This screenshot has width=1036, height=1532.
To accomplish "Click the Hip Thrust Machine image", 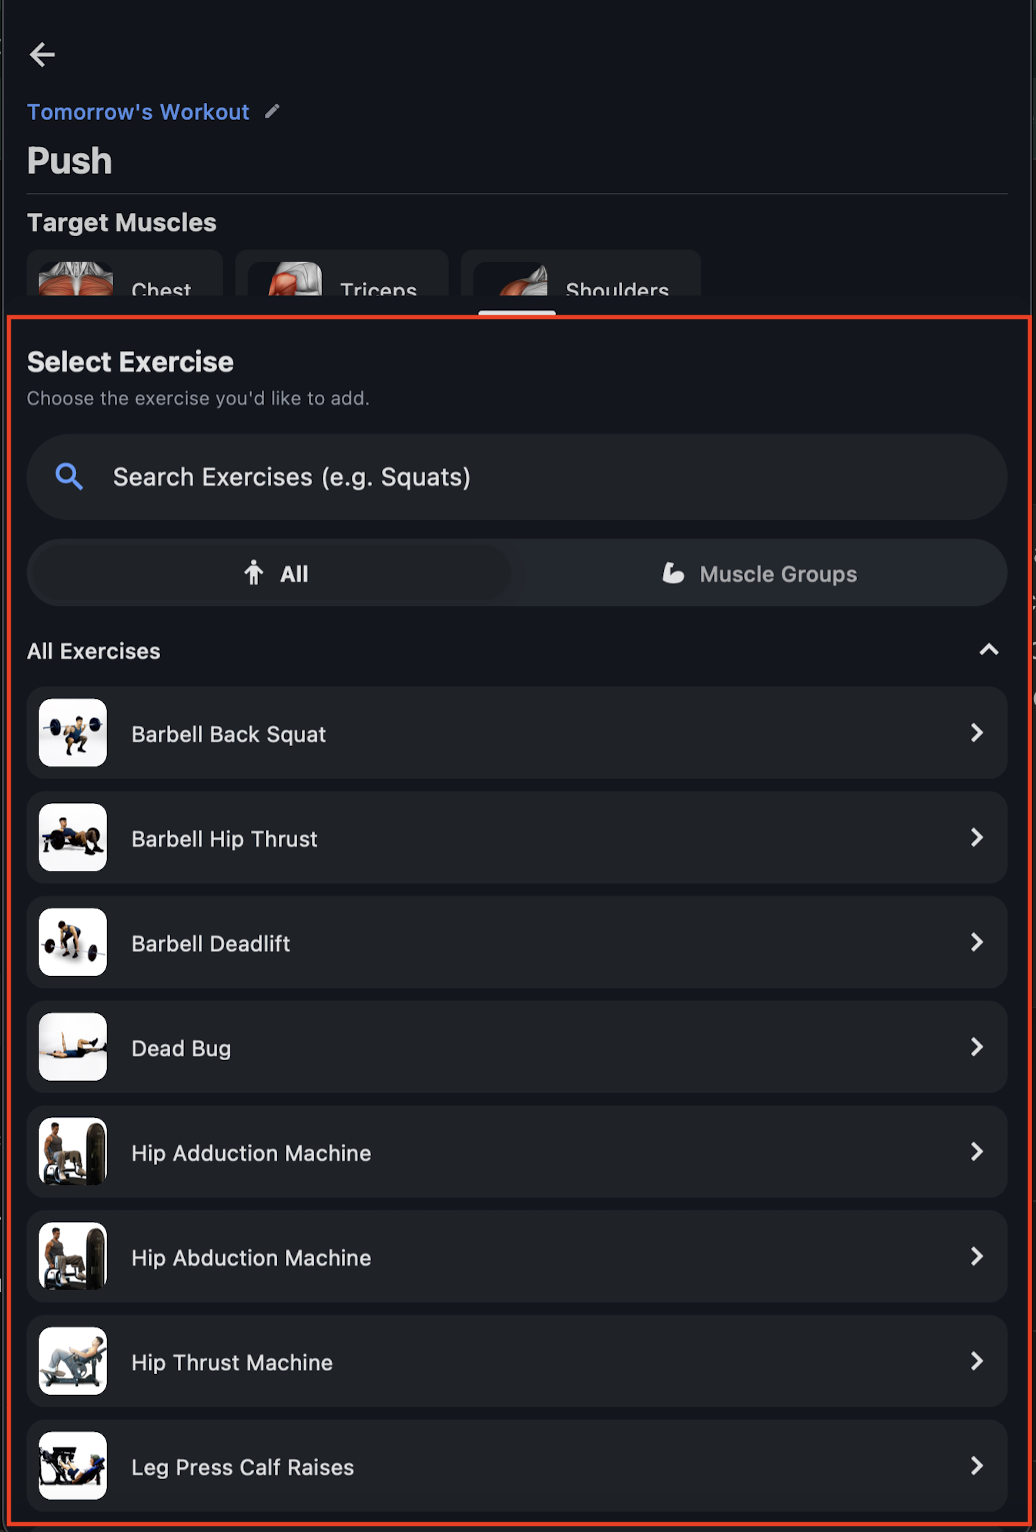I will [x=73, y=1361].
